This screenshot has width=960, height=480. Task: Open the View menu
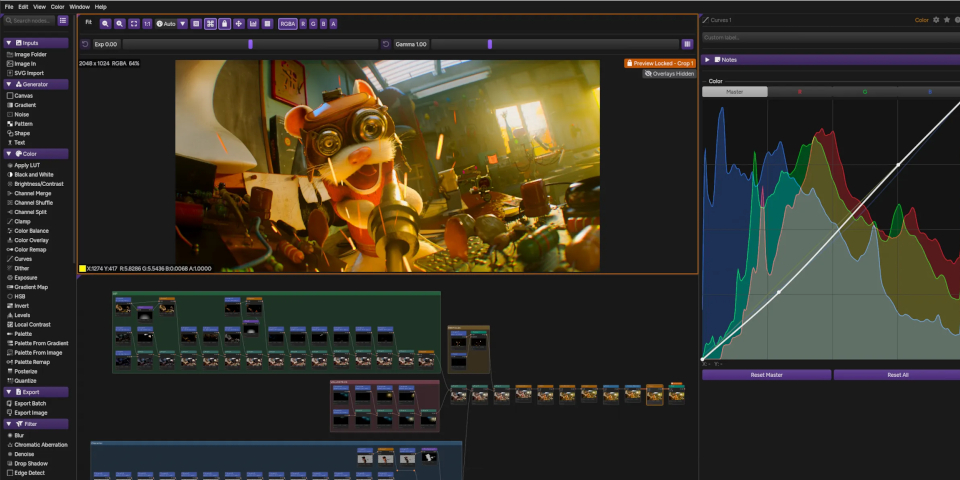tap(40, 7)
